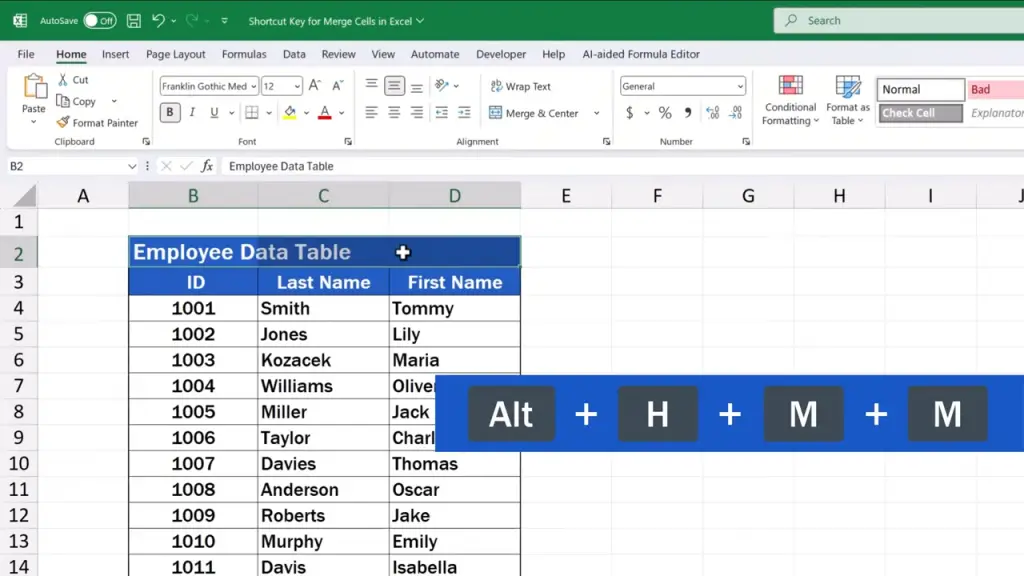Click the Save icon in title bar
1024x576 pixels.
click(133, 20)
